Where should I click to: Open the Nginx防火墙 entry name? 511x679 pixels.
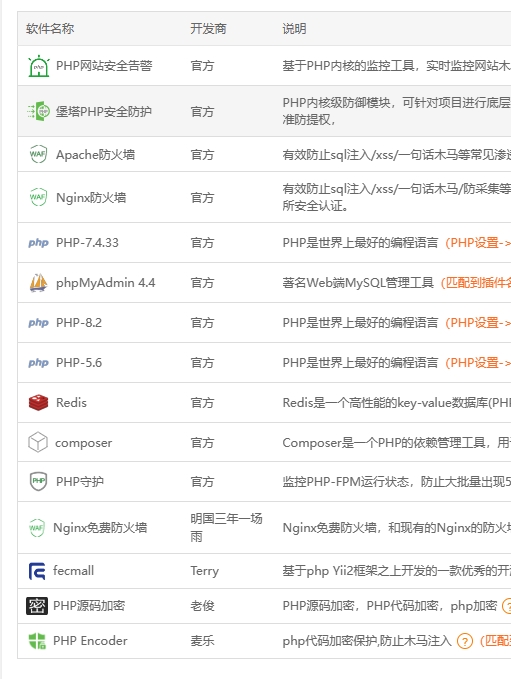91,197
